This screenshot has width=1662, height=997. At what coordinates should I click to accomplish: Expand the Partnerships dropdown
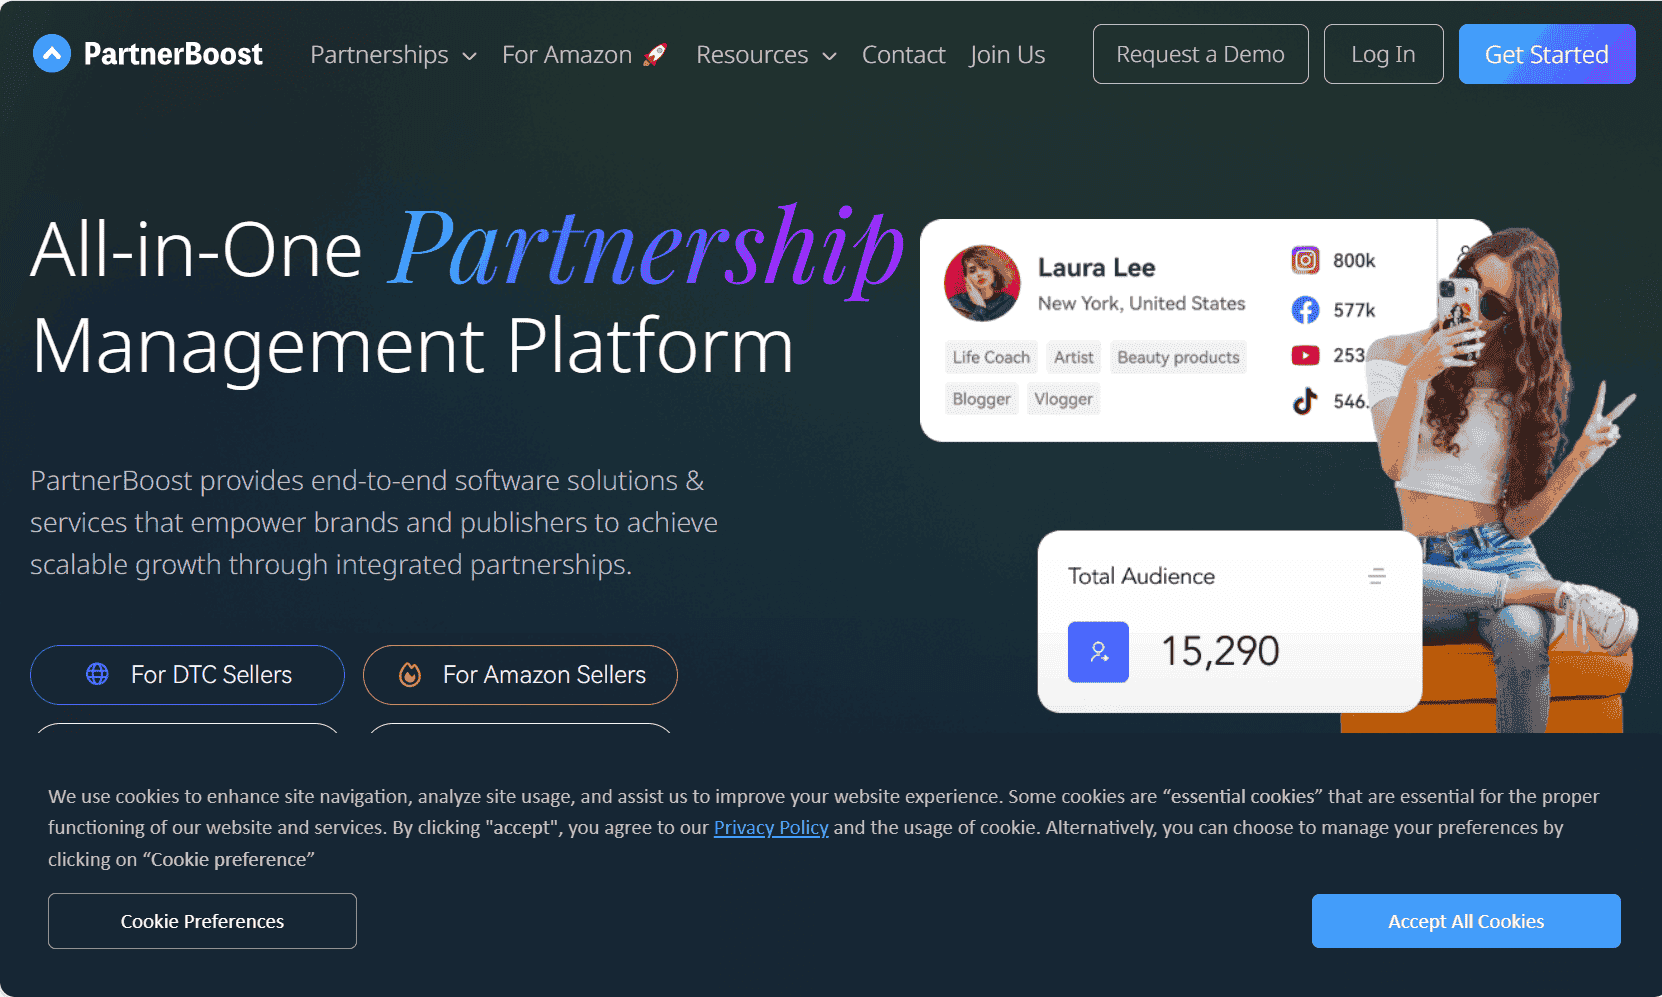[x=393, y=55]
